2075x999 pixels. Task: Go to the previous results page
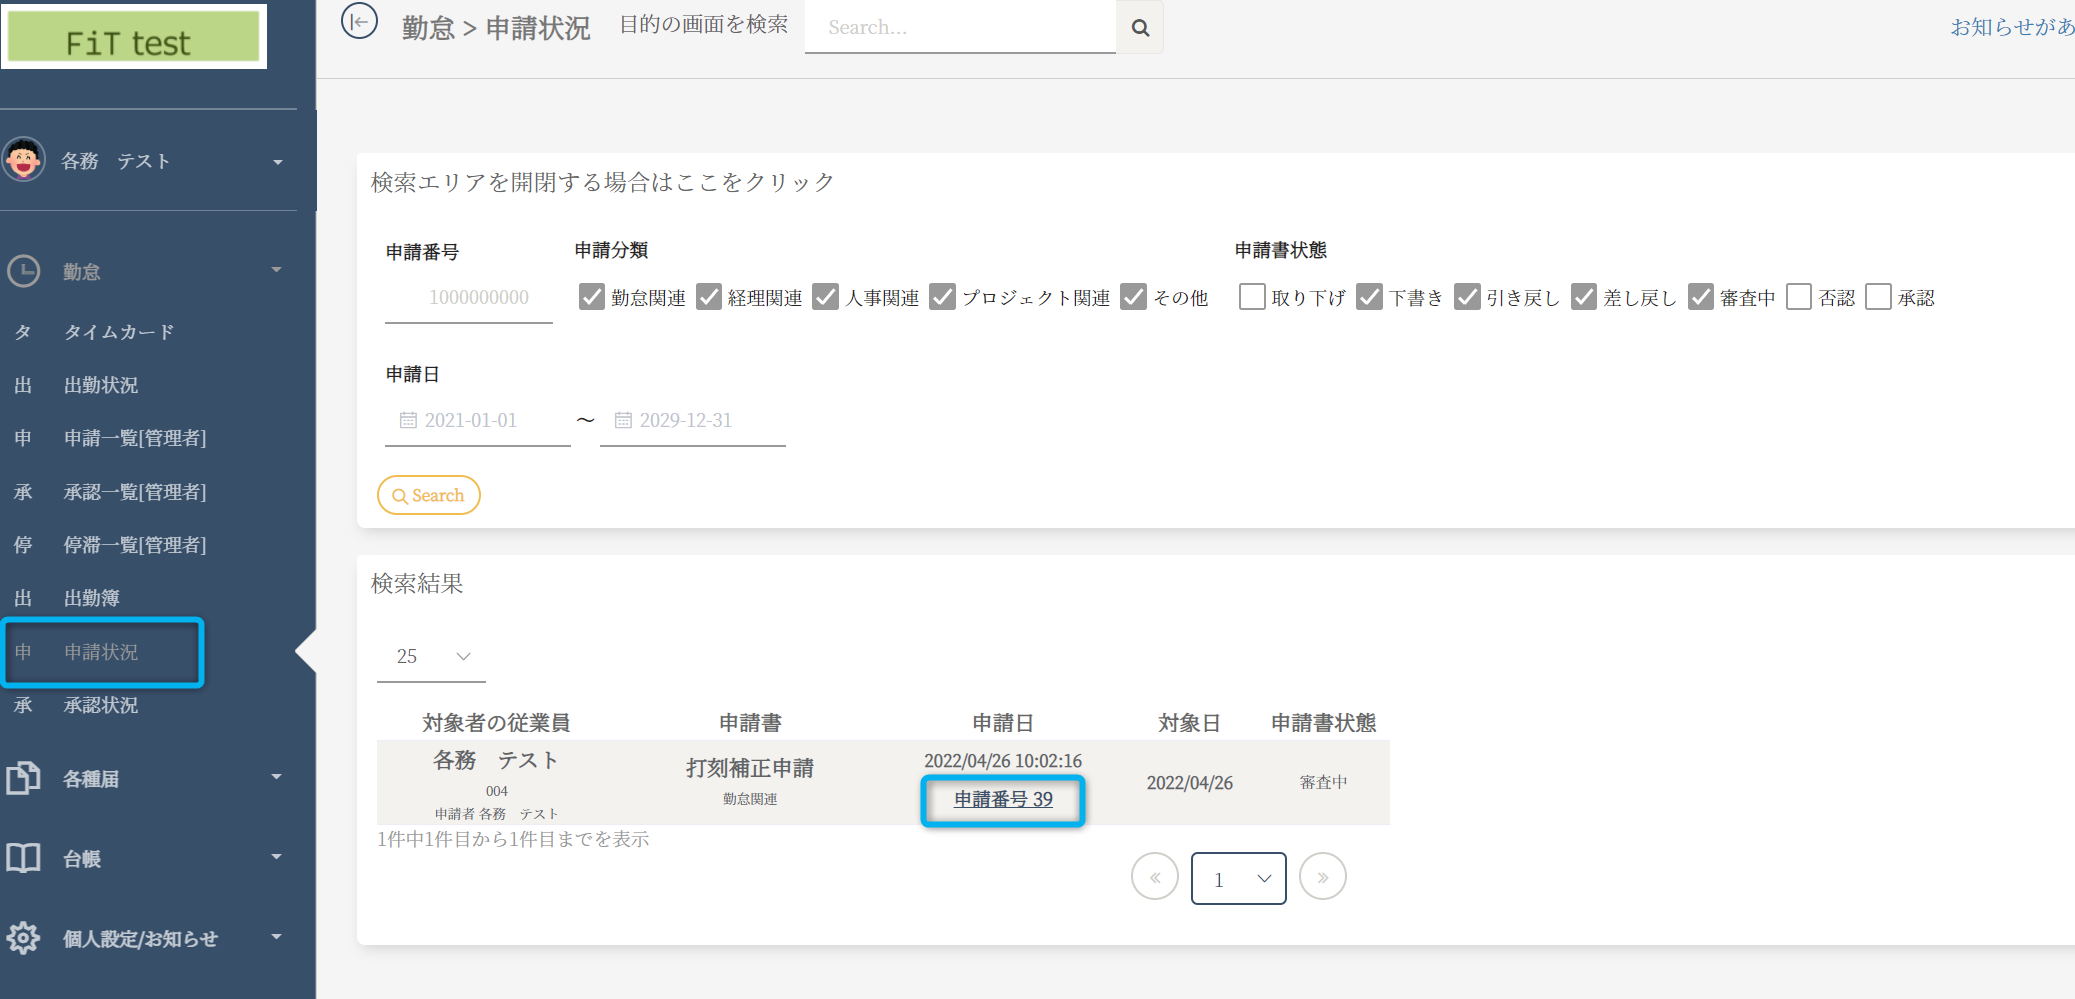coord(1155,878)
